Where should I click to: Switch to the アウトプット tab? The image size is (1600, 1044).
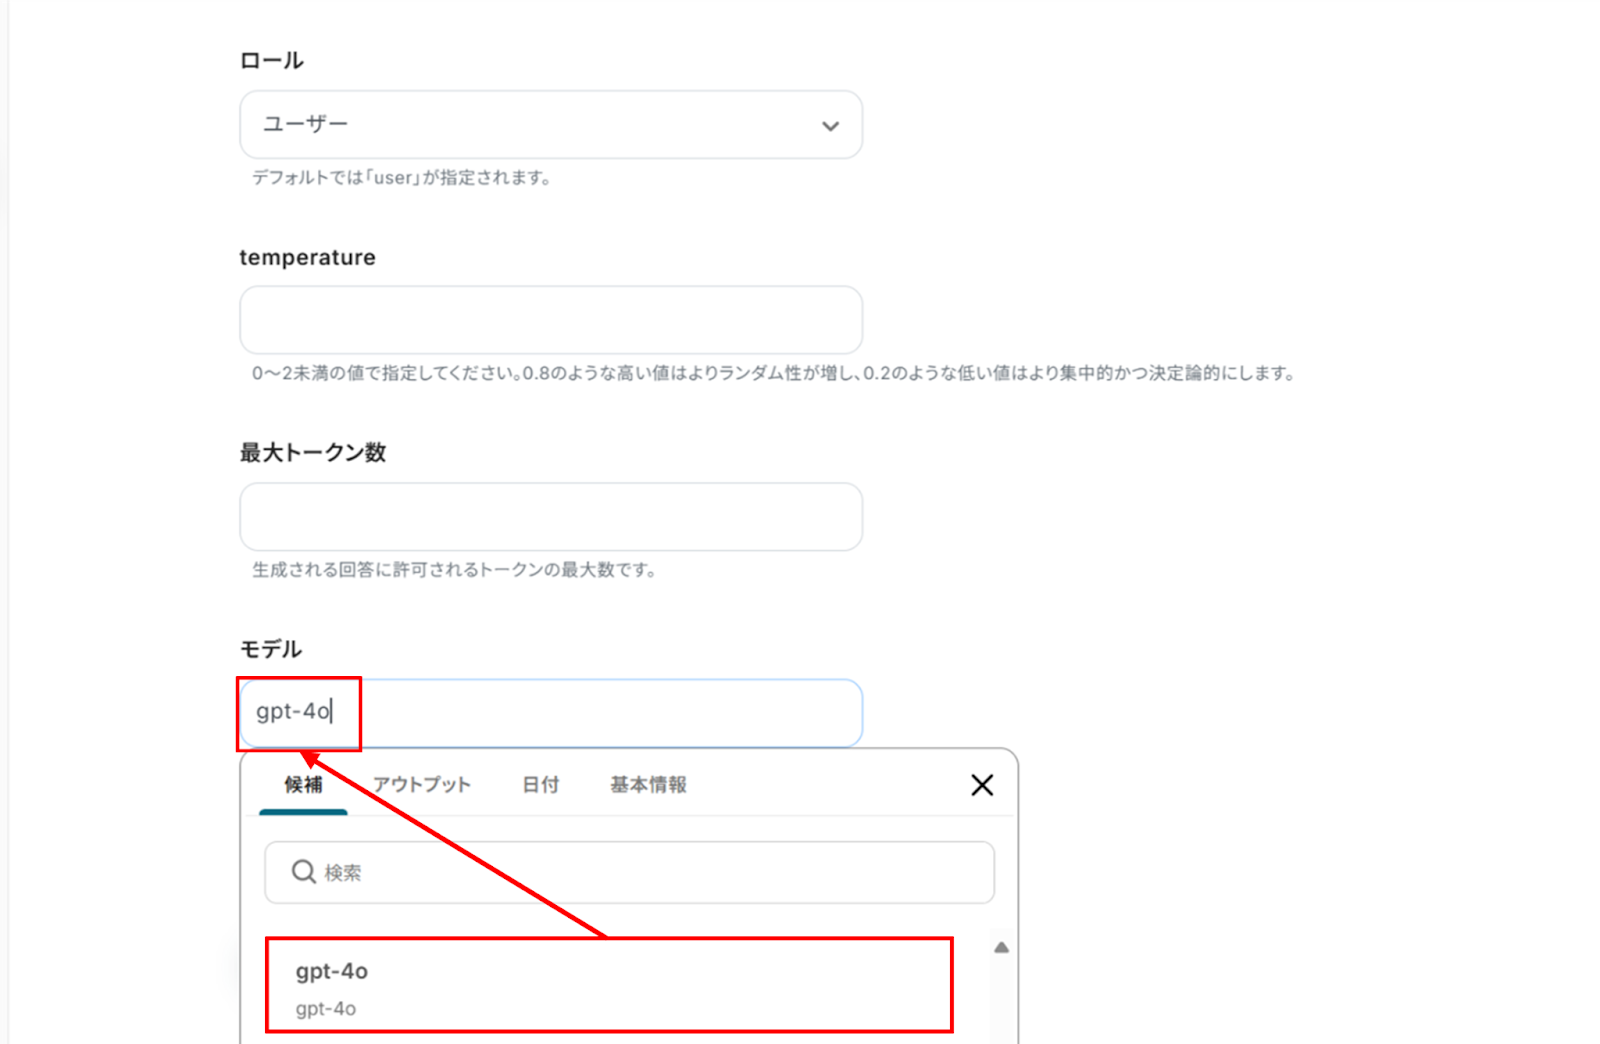click(421, 785)
